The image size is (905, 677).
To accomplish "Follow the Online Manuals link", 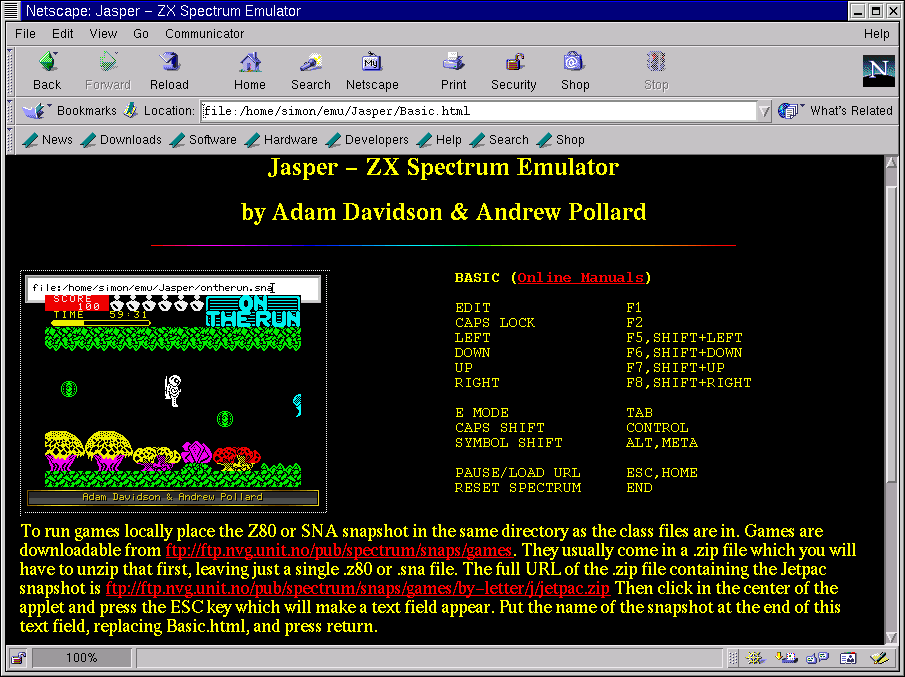I will 580,278.
